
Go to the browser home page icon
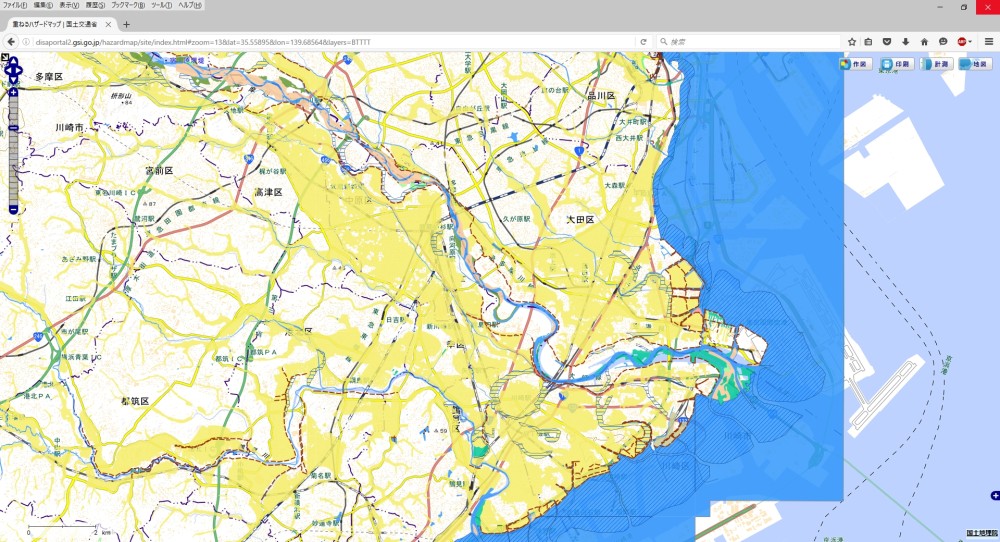[x=924, y=42]
